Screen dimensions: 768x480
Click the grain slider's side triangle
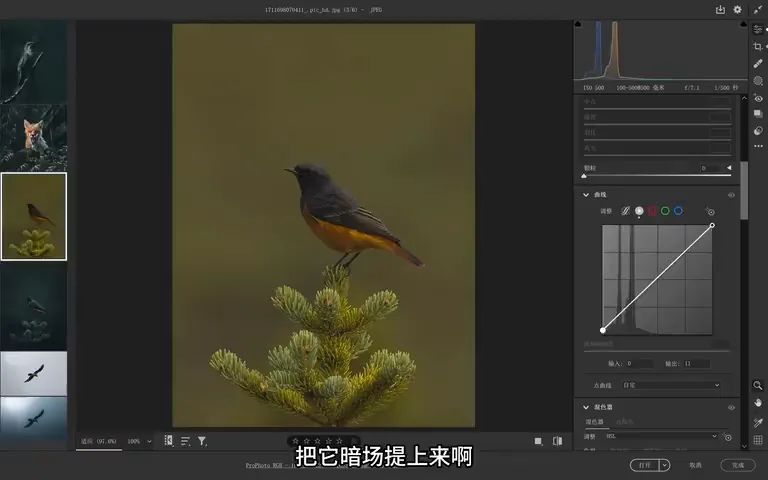[729, 168]
